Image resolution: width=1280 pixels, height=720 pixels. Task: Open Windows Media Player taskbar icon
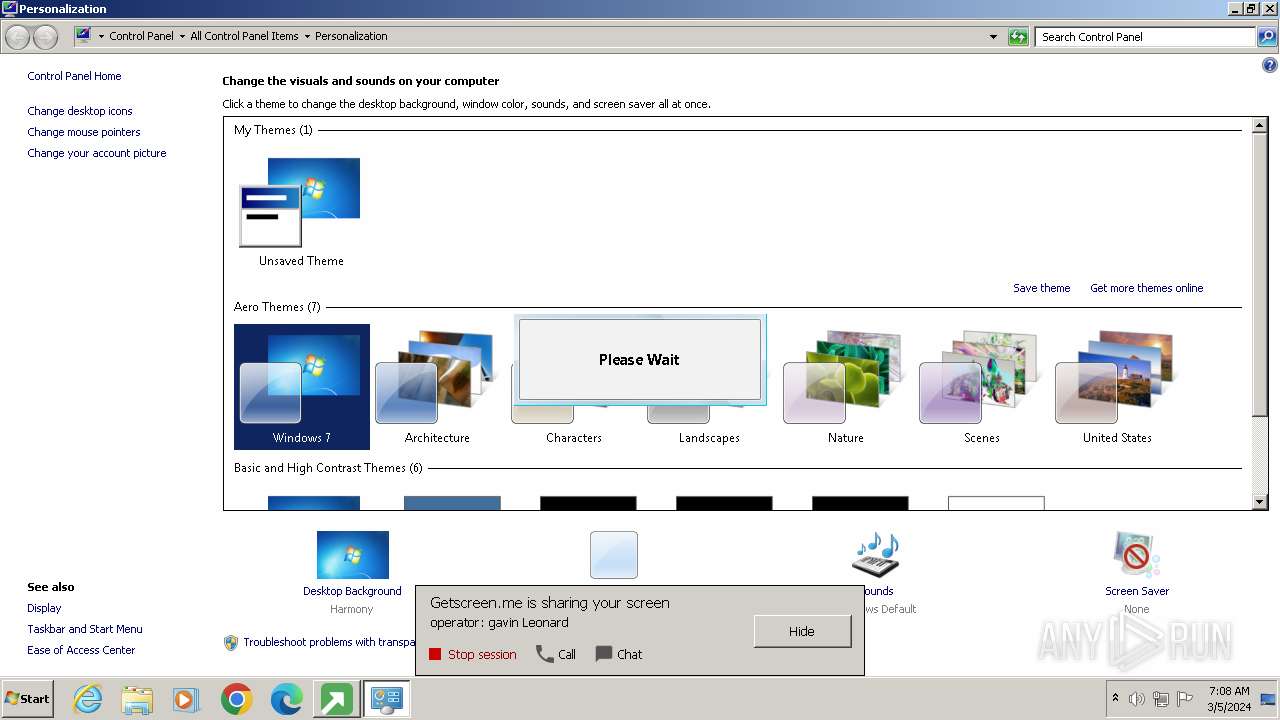[186, 699]
